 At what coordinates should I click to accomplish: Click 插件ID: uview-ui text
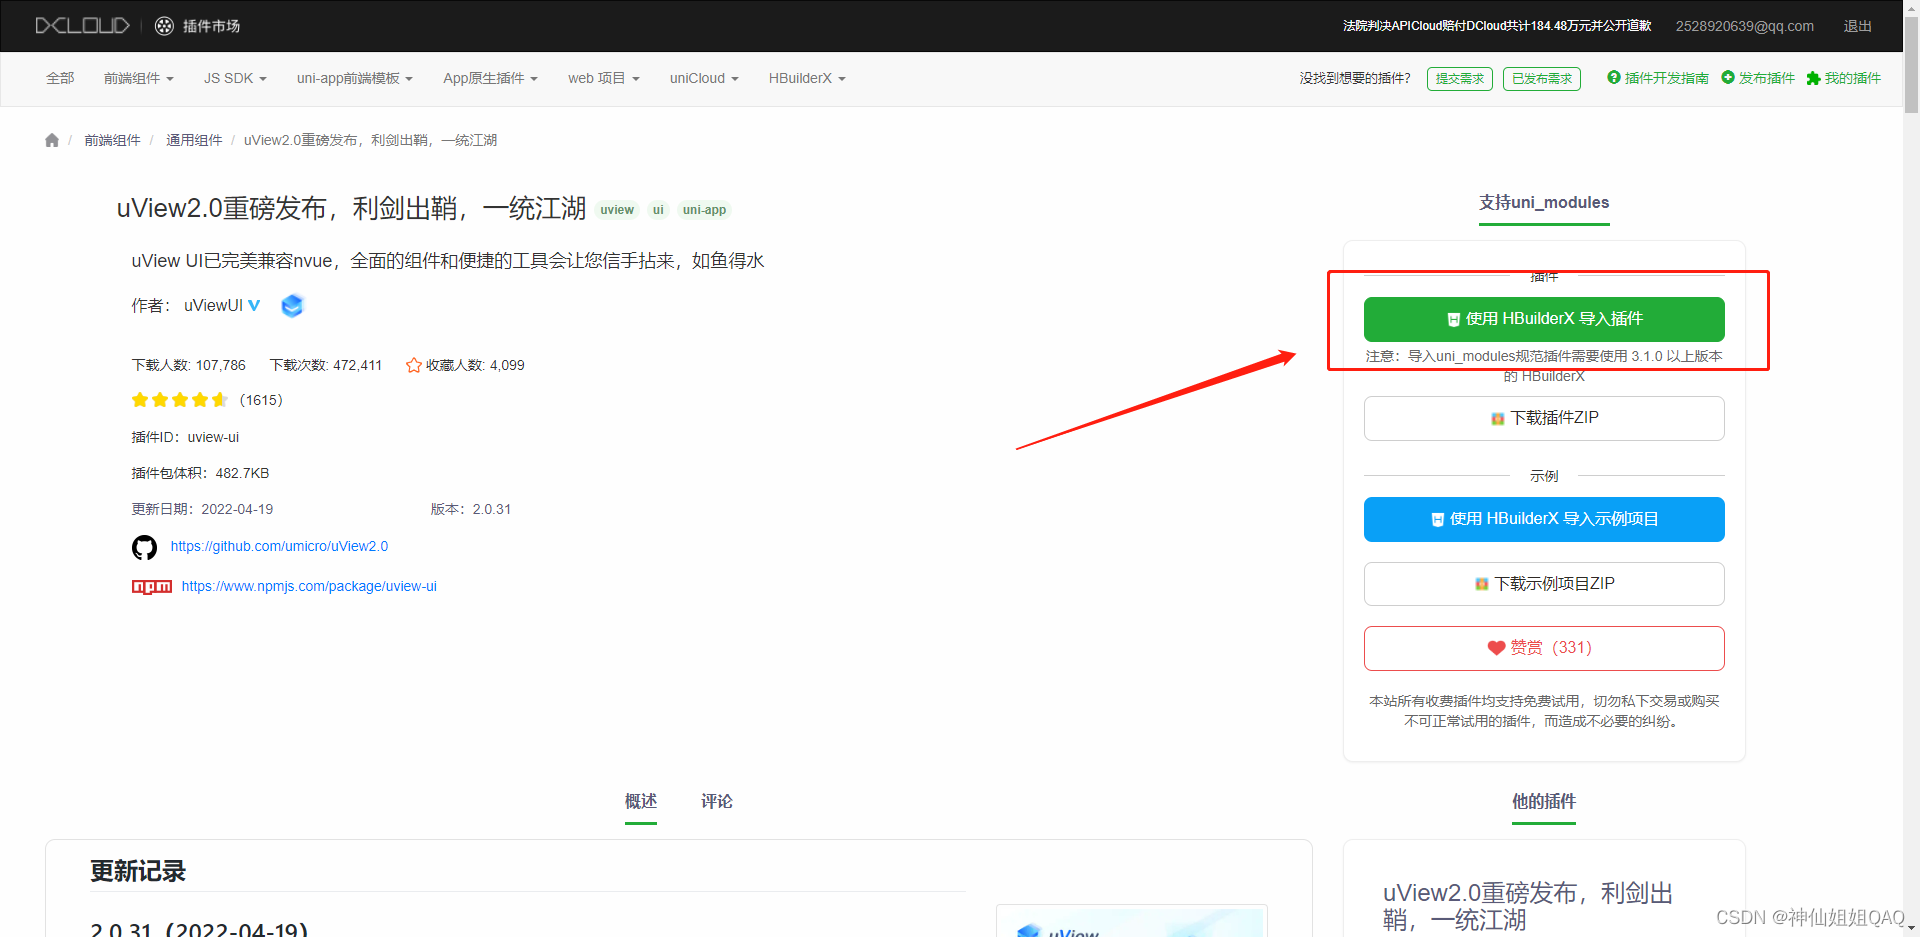click(x=185, y=437)
